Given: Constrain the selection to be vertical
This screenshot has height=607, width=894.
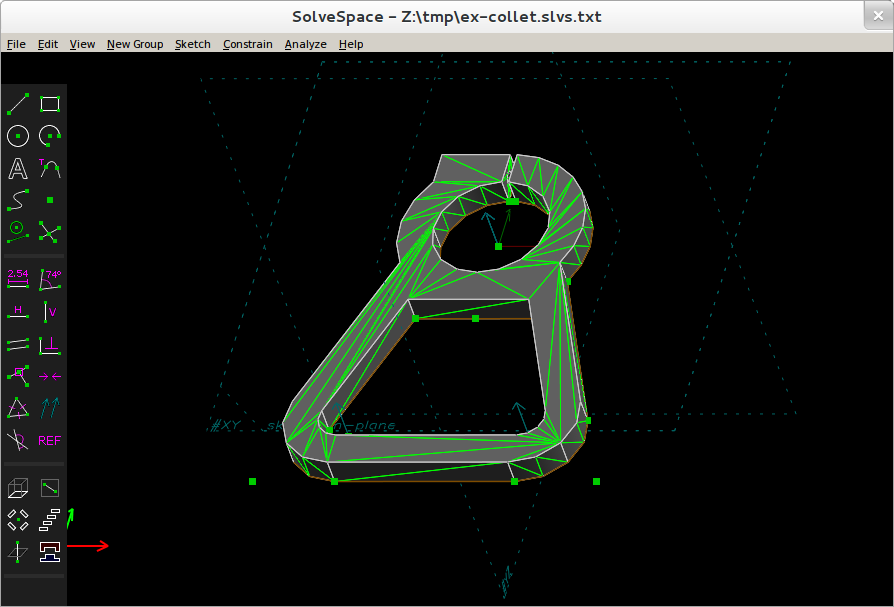Looking at the screenshot, I should tap(50, 312).
